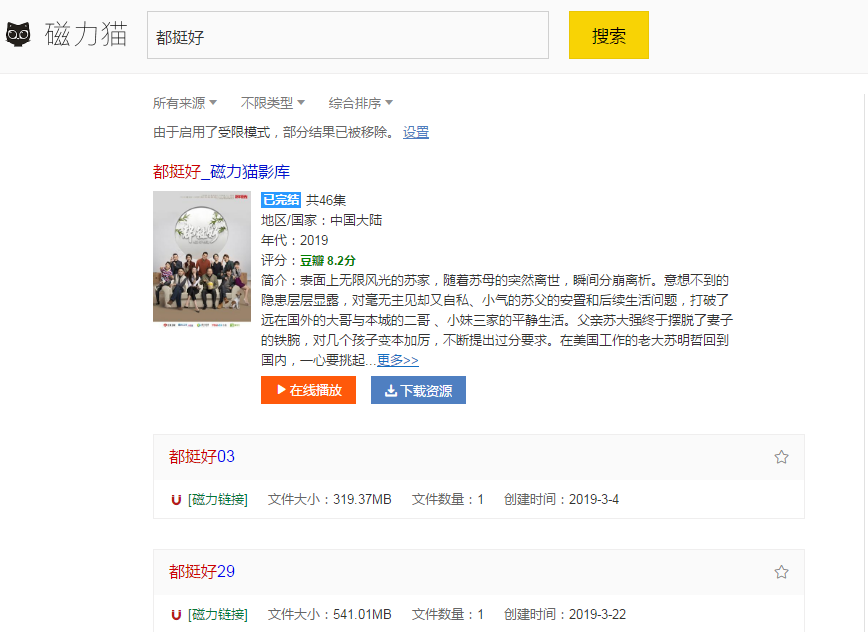Image resolution: width=868 pixels, height=632 pixels.
Task: Open the 都挺好29 result title
Action: [202, 572]
